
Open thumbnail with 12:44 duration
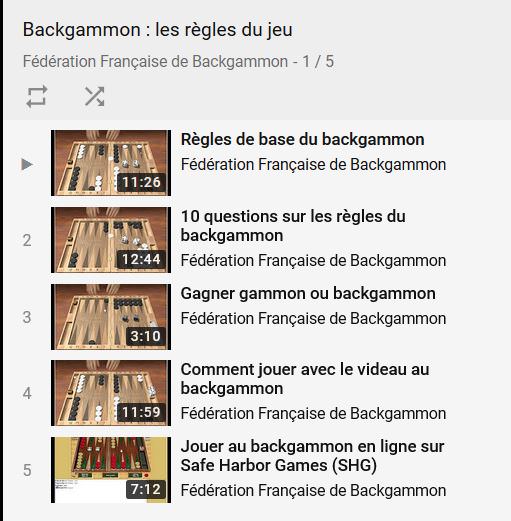111,240
